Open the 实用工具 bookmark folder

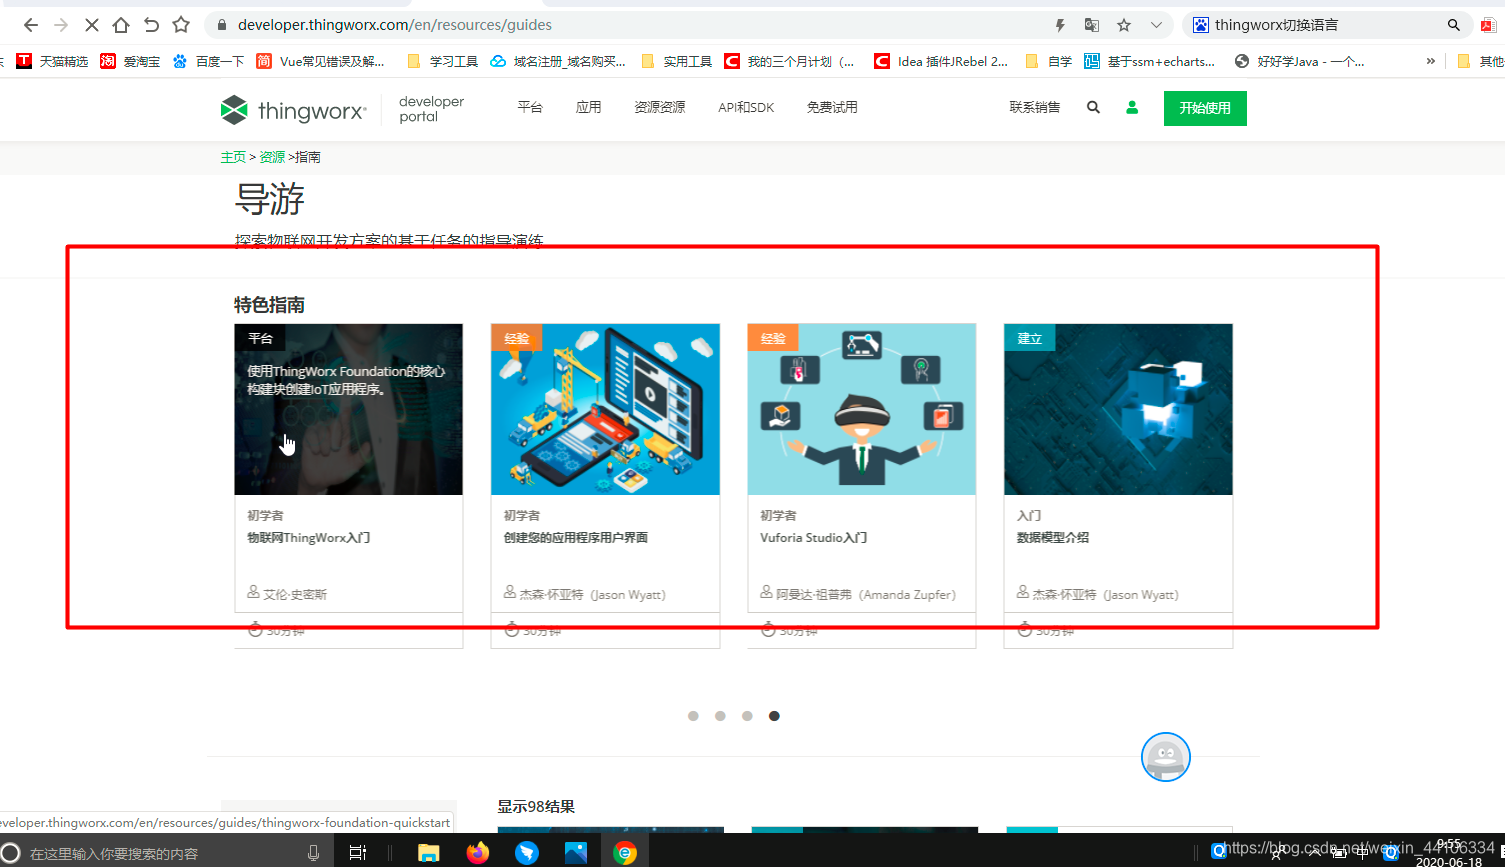pos(677,61)
